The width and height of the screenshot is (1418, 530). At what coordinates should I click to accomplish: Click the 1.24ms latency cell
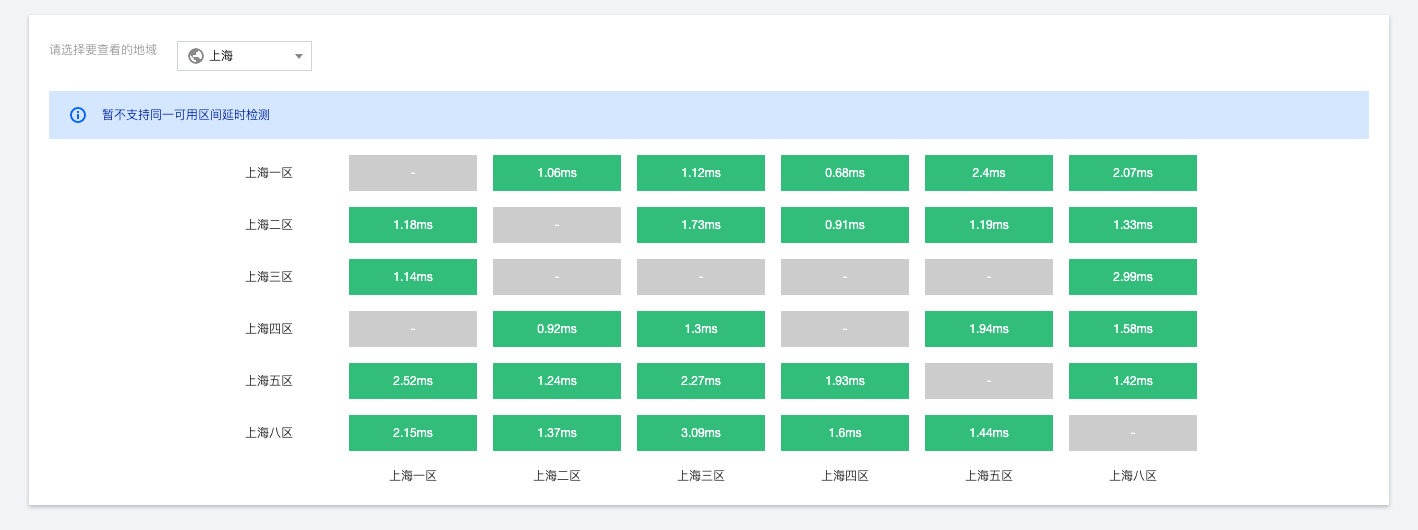click(557, 381)
